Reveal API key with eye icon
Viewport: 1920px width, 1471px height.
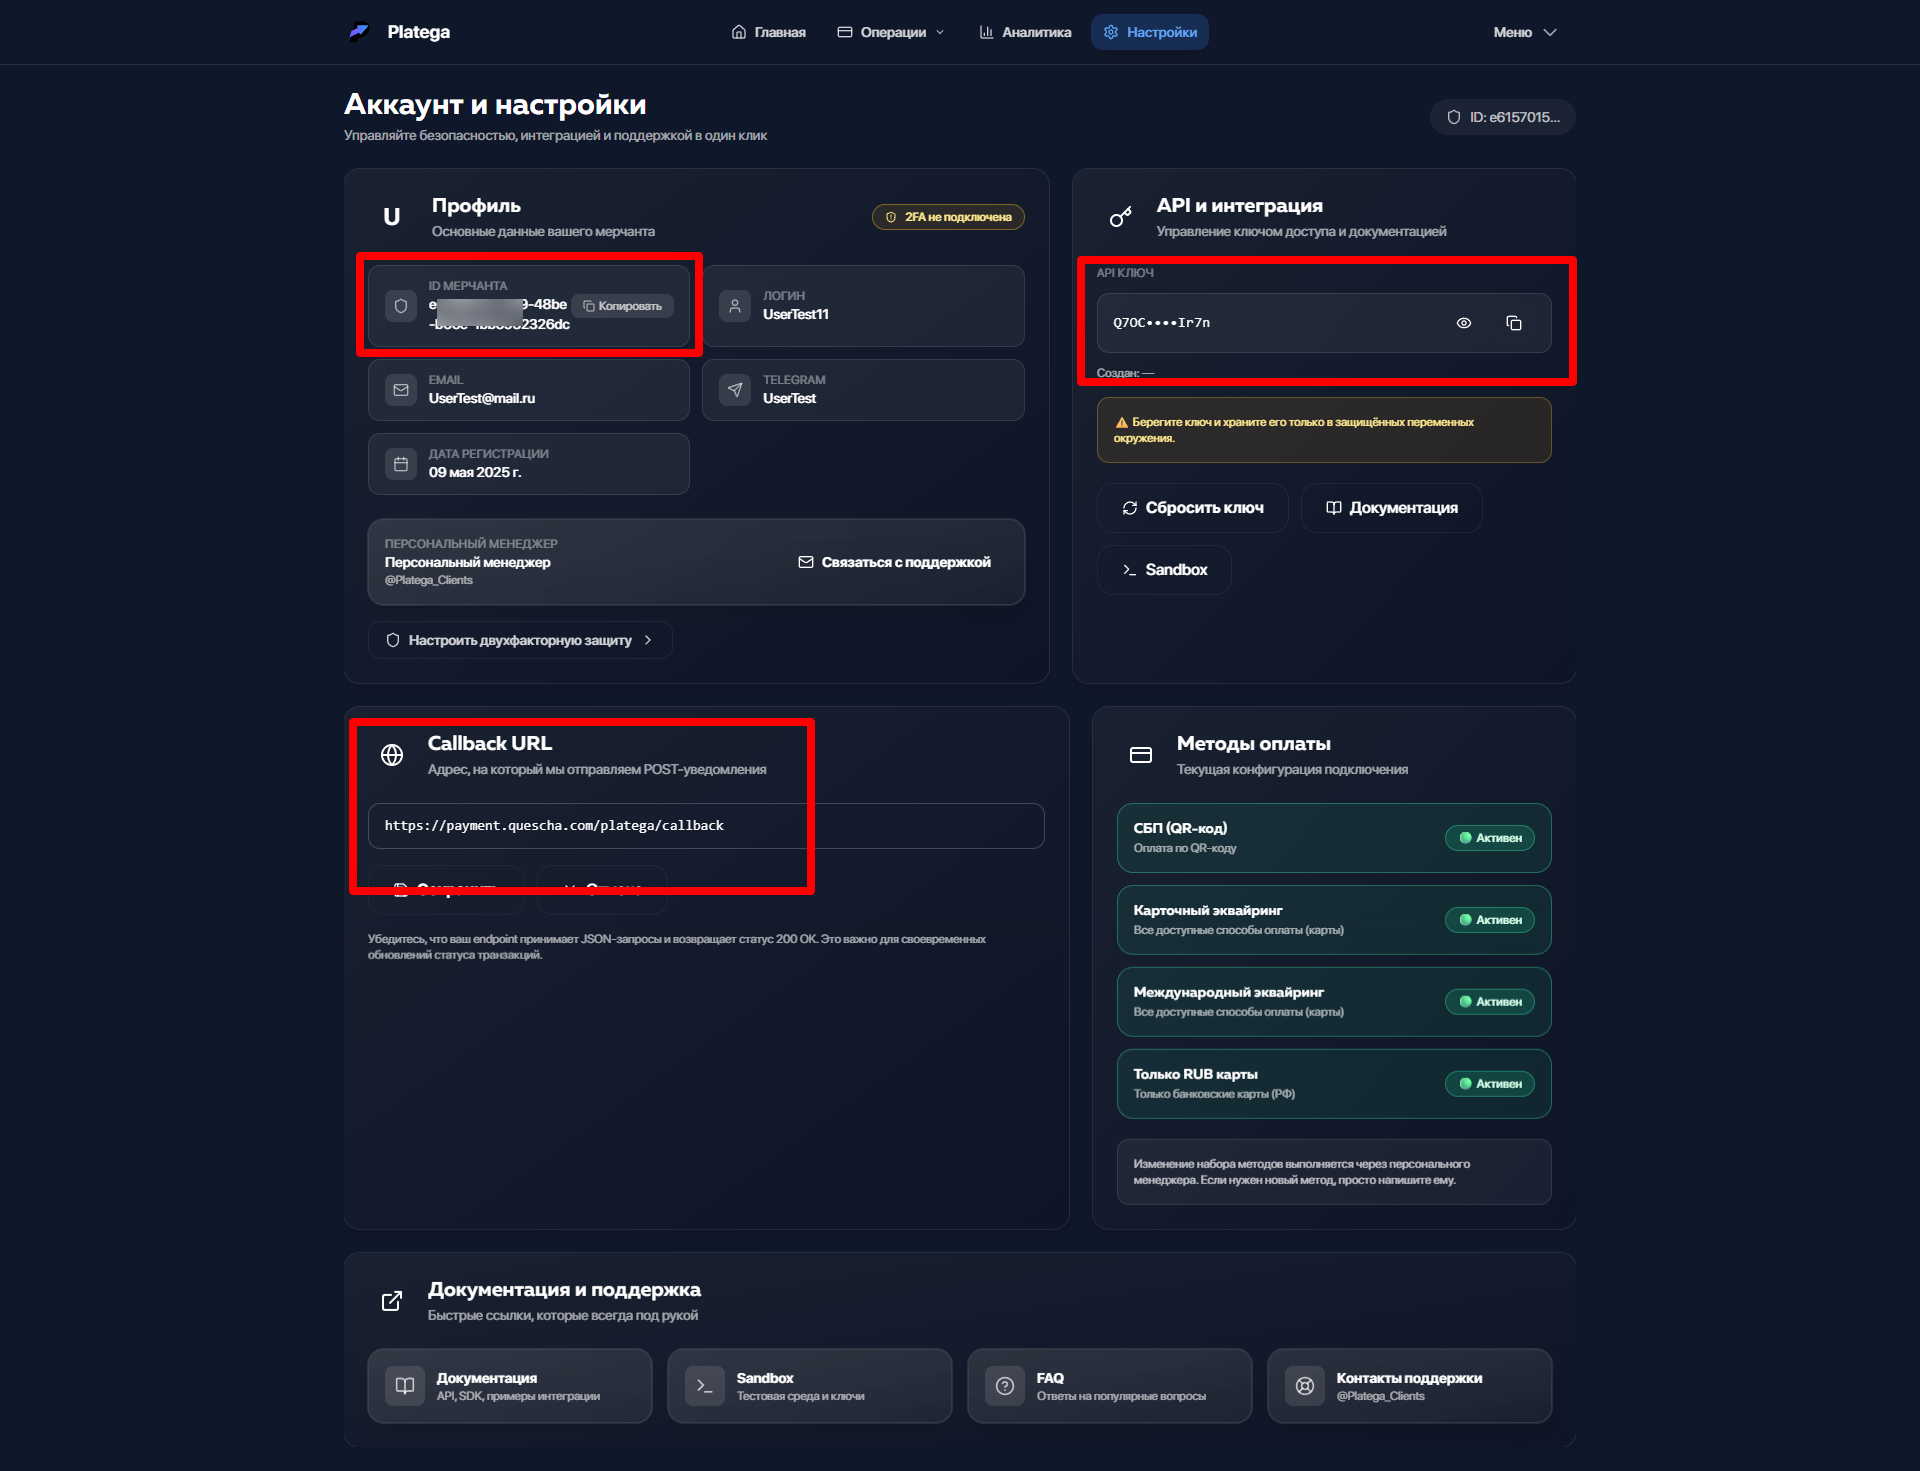coord(1463,323)
